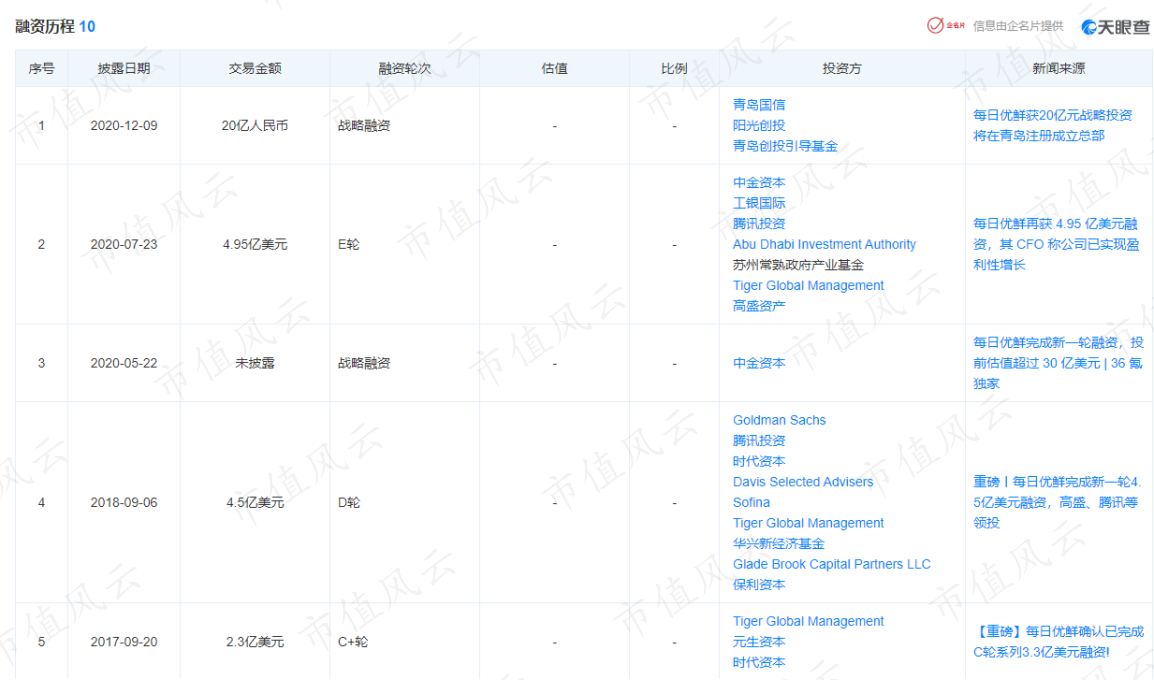The image size is (1154, 680).
Task: Click the text 苏州常熟政府产业基金
Action: 799,265
